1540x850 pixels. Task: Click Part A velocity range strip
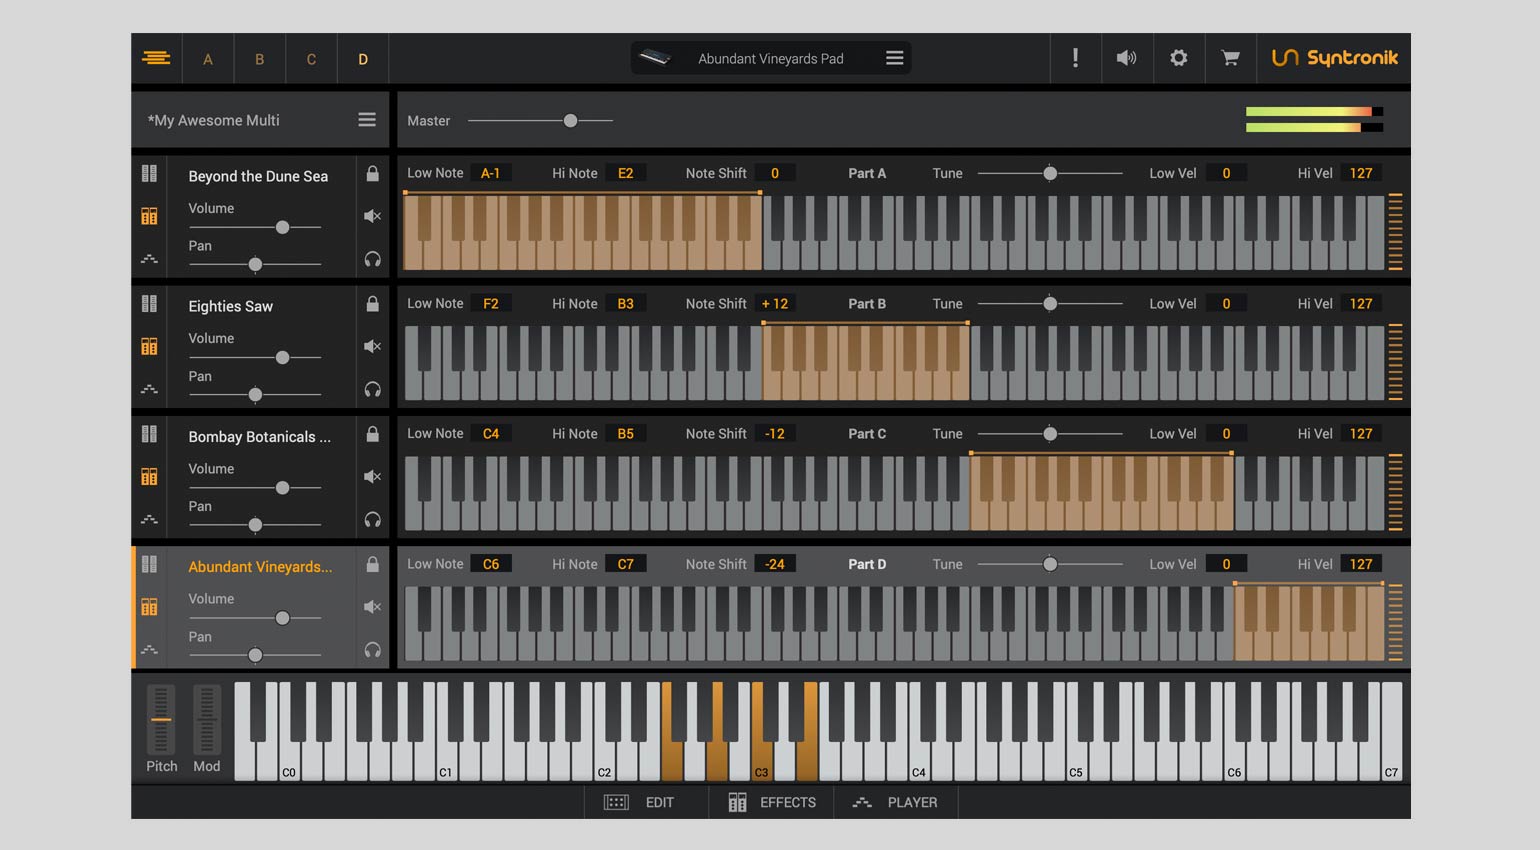click(x=1395, y=232)
